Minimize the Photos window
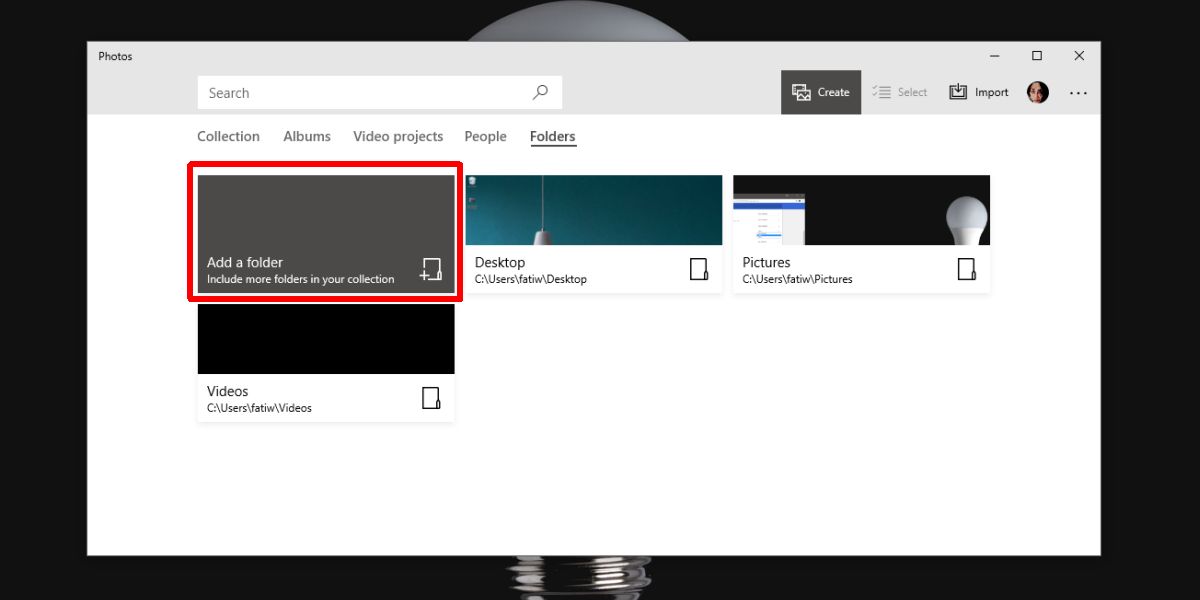Viewport: 1200px width, 600px height. [995, 56]
